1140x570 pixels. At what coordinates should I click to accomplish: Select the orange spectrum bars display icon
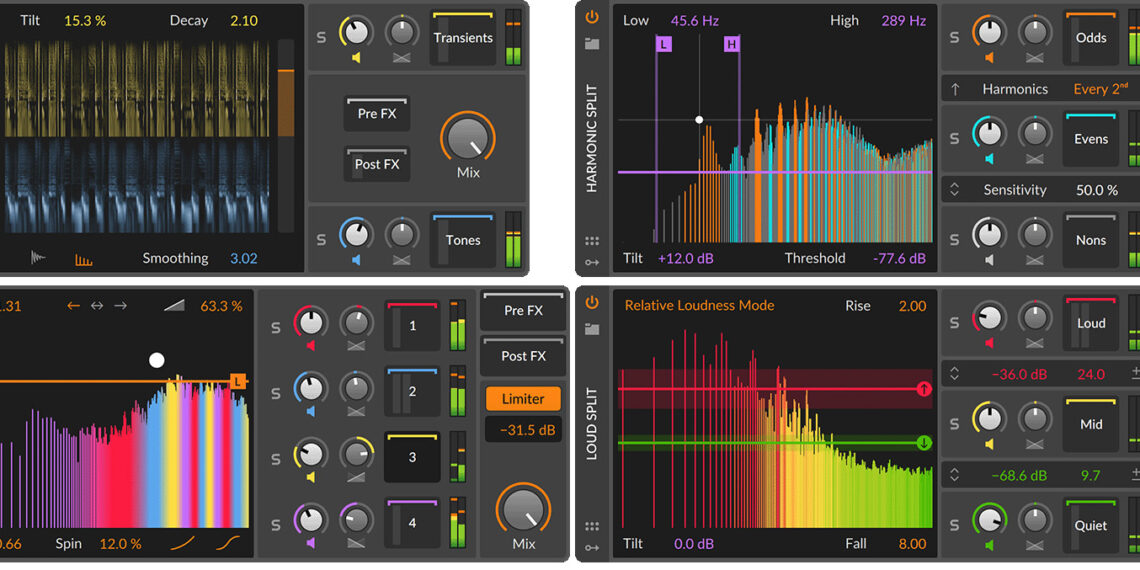[85, 260]
